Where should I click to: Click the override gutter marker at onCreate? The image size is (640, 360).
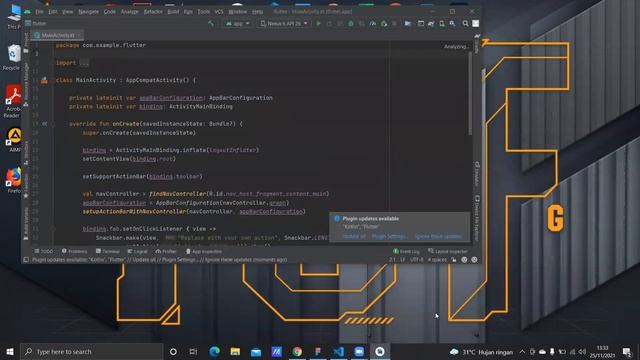tap(44, 124)
